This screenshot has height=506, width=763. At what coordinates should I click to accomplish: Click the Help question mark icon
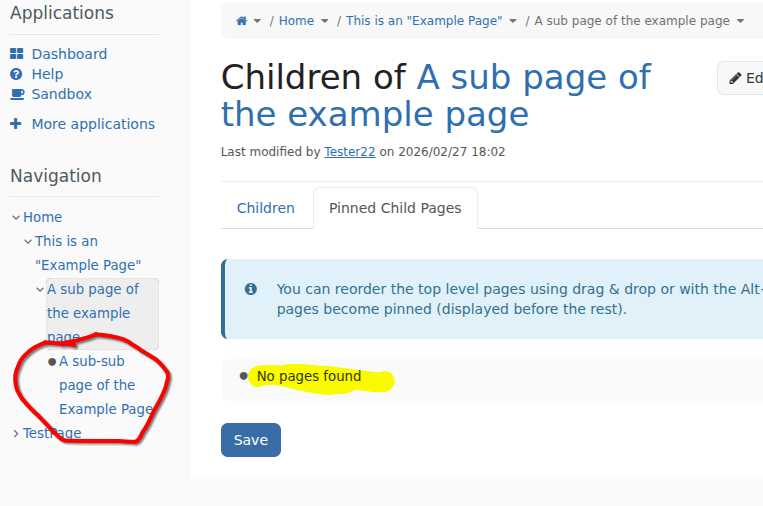point(16,74)
